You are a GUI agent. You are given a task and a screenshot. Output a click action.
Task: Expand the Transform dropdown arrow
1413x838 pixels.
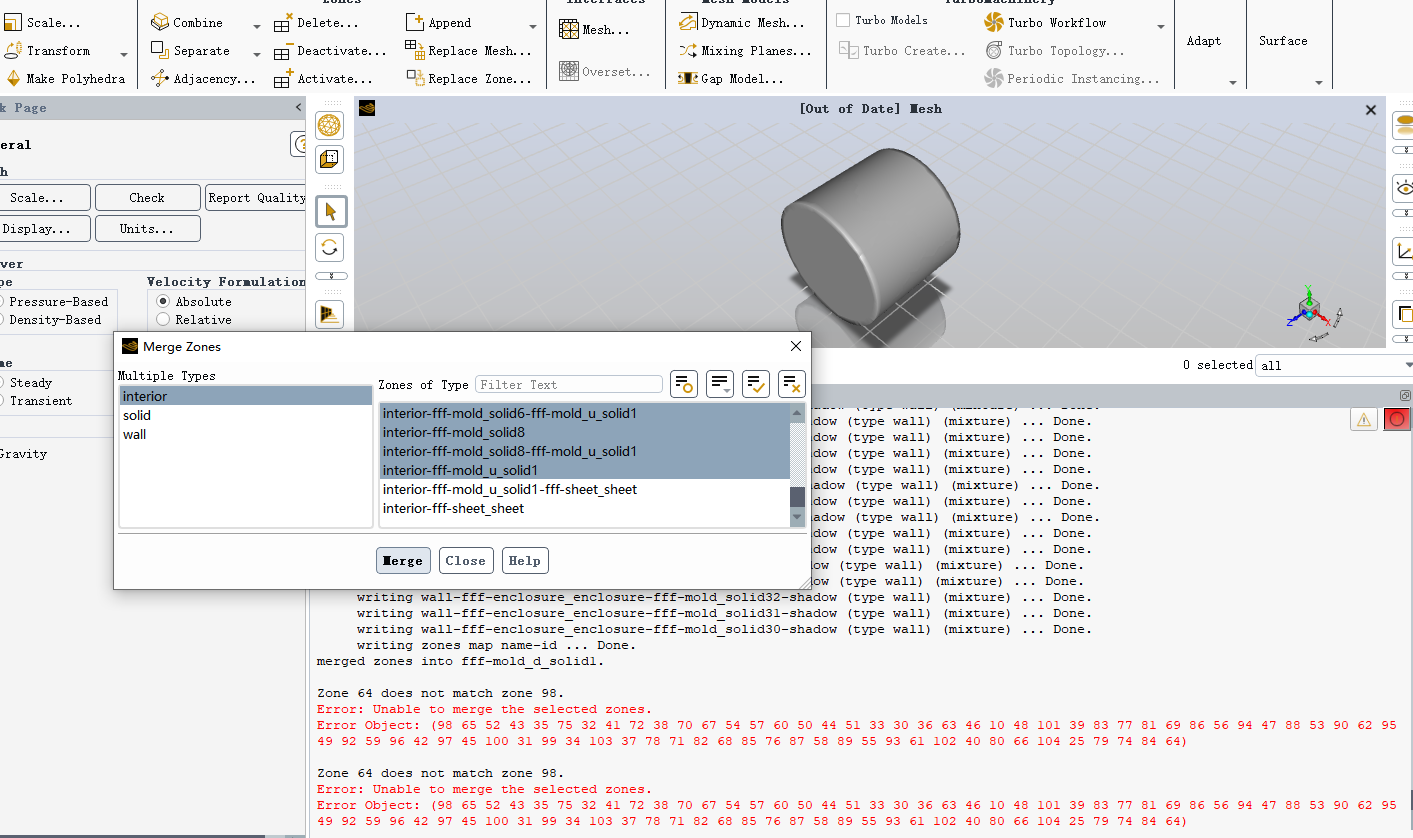point(124,55)
